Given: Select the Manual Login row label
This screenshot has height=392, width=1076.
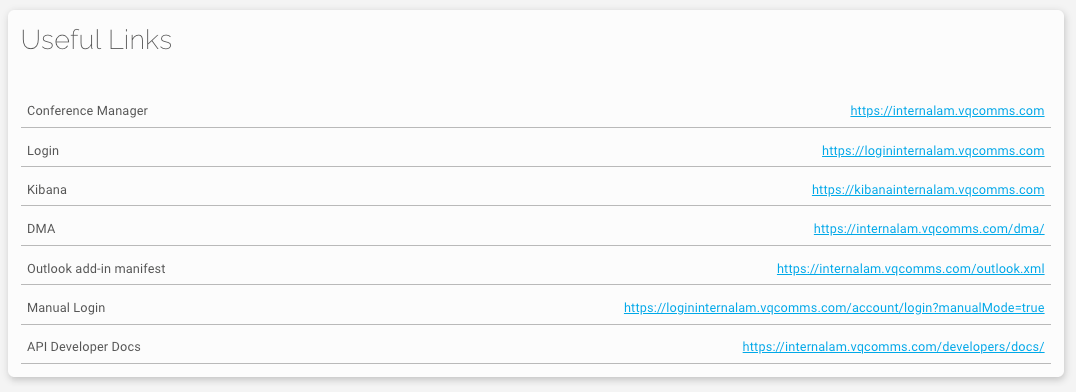Looking at the screenshot, I should [66, 308].
